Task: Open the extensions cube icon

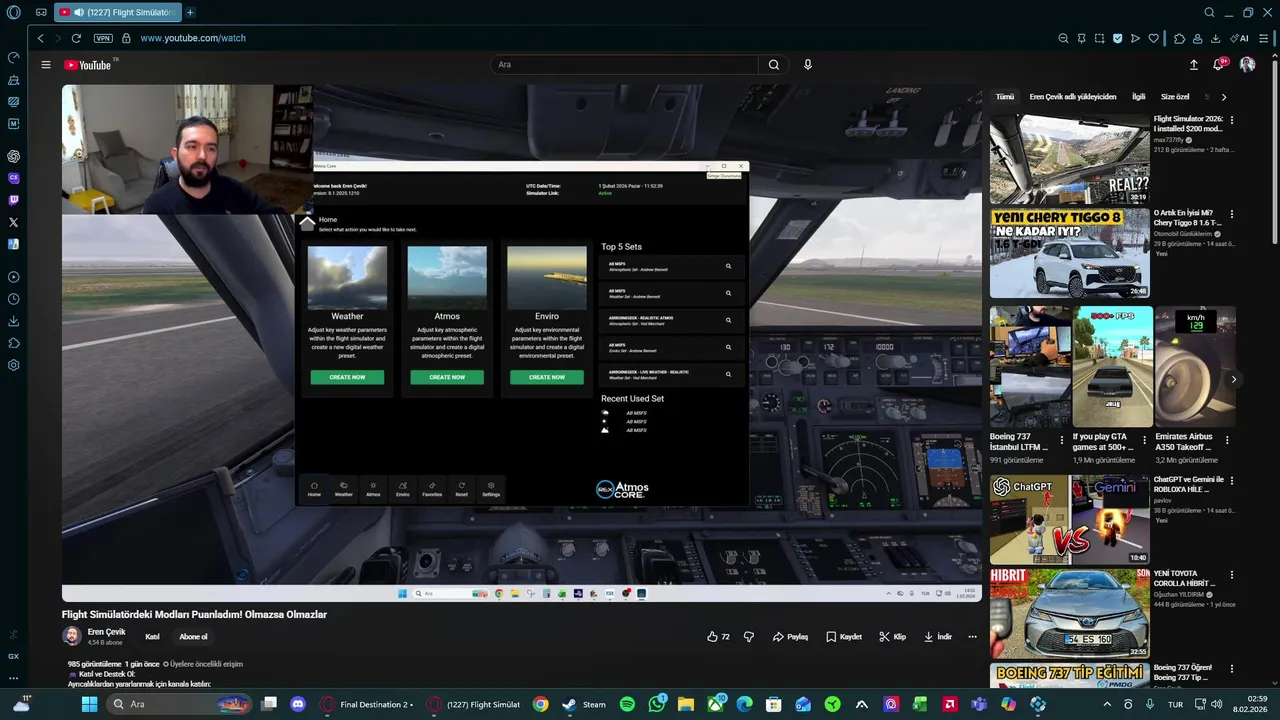Action: [1179, 38]
